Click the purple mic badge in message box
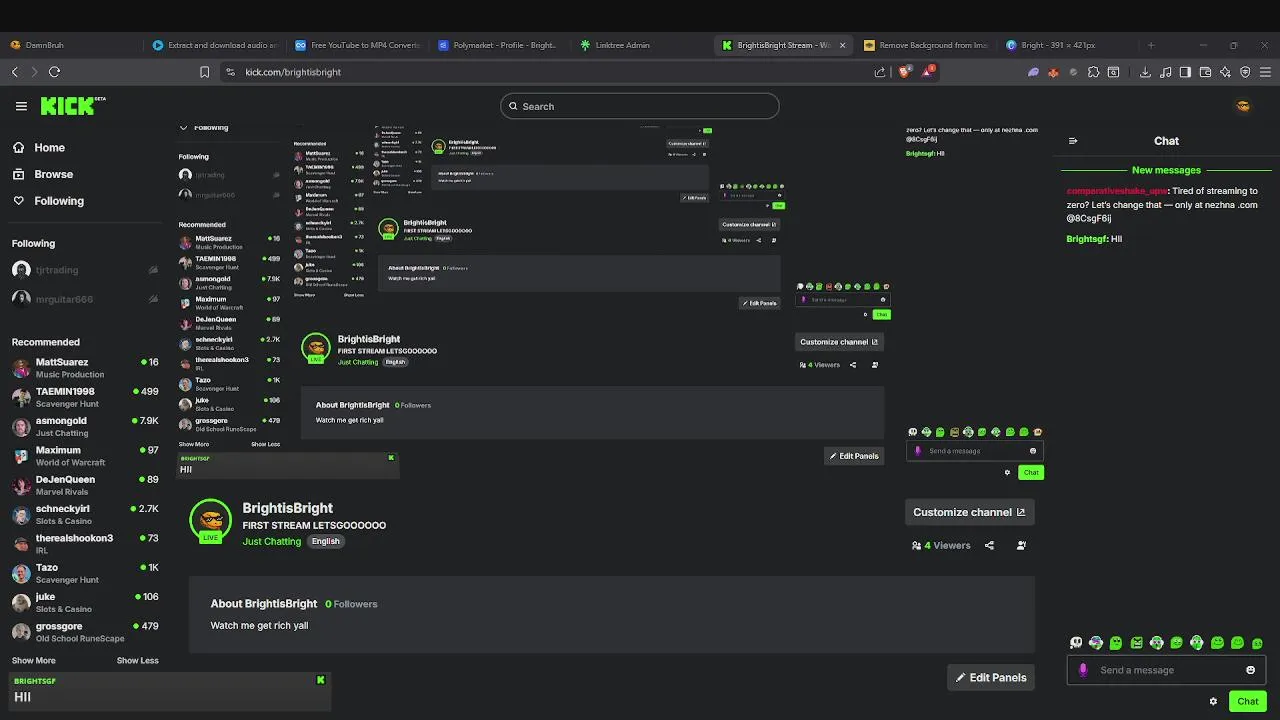 (x=1083, y=670)
